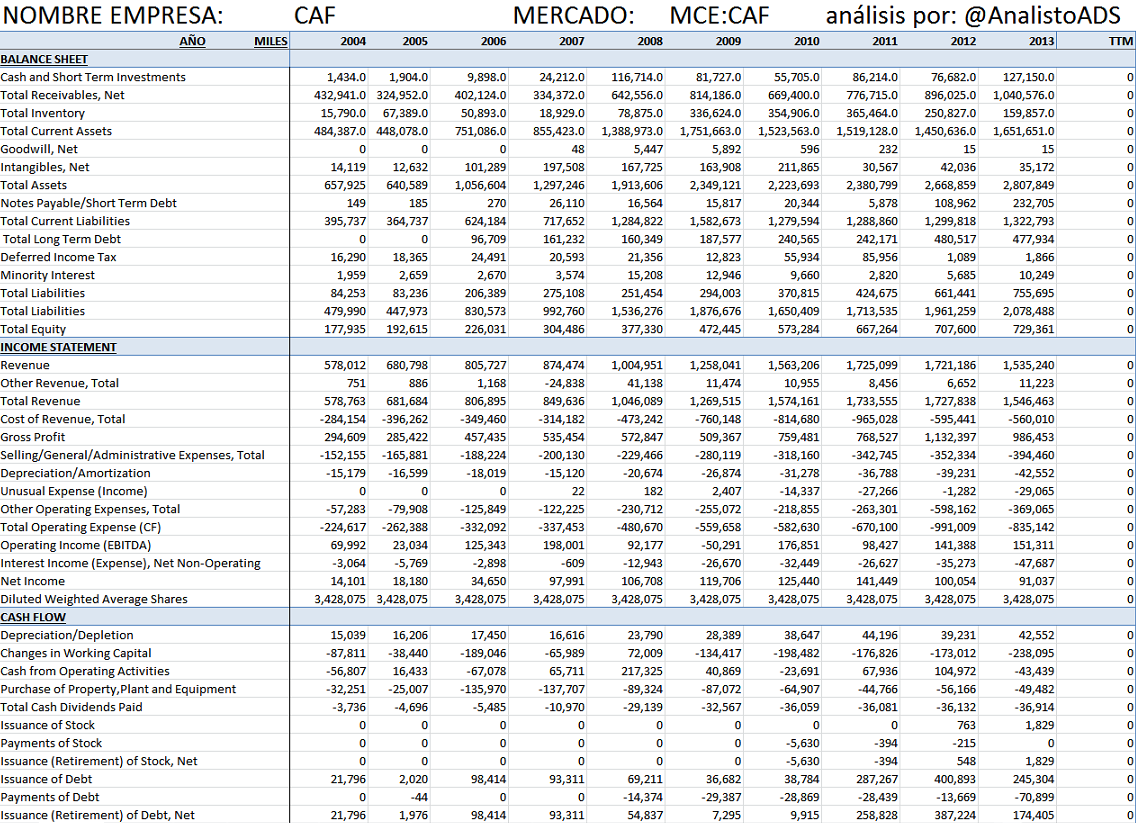
Task: Select the AÑO header cell
Action: click(x=192, y=41)
